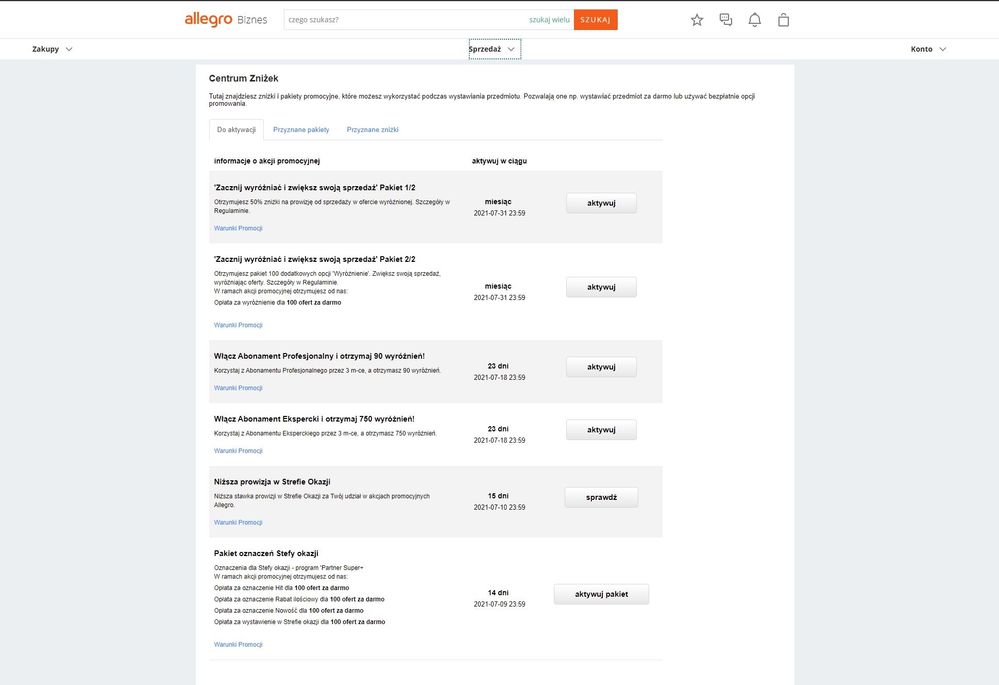999x685 pixels.
Task: Activate Abonament Profesjonalny 90 wyróżnień offer
Action: [601, 367]
